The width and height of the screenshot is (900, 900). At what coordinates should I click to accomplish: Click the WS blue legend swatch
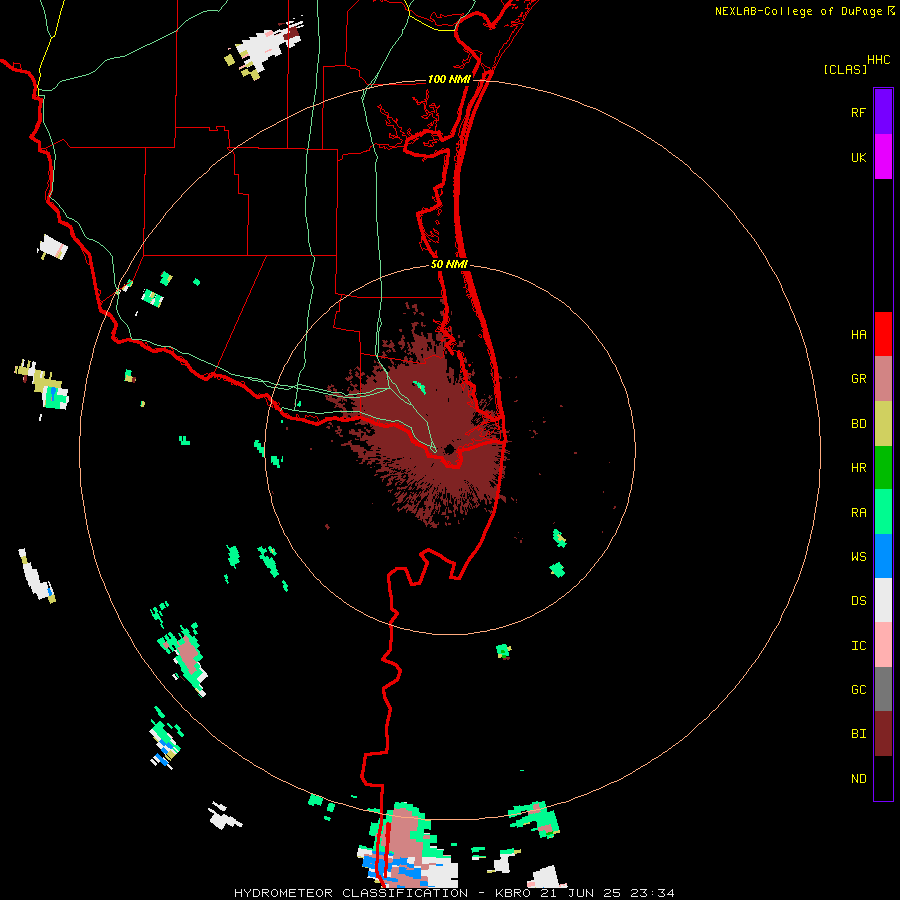pyautogui.click(x=883, y=556)
